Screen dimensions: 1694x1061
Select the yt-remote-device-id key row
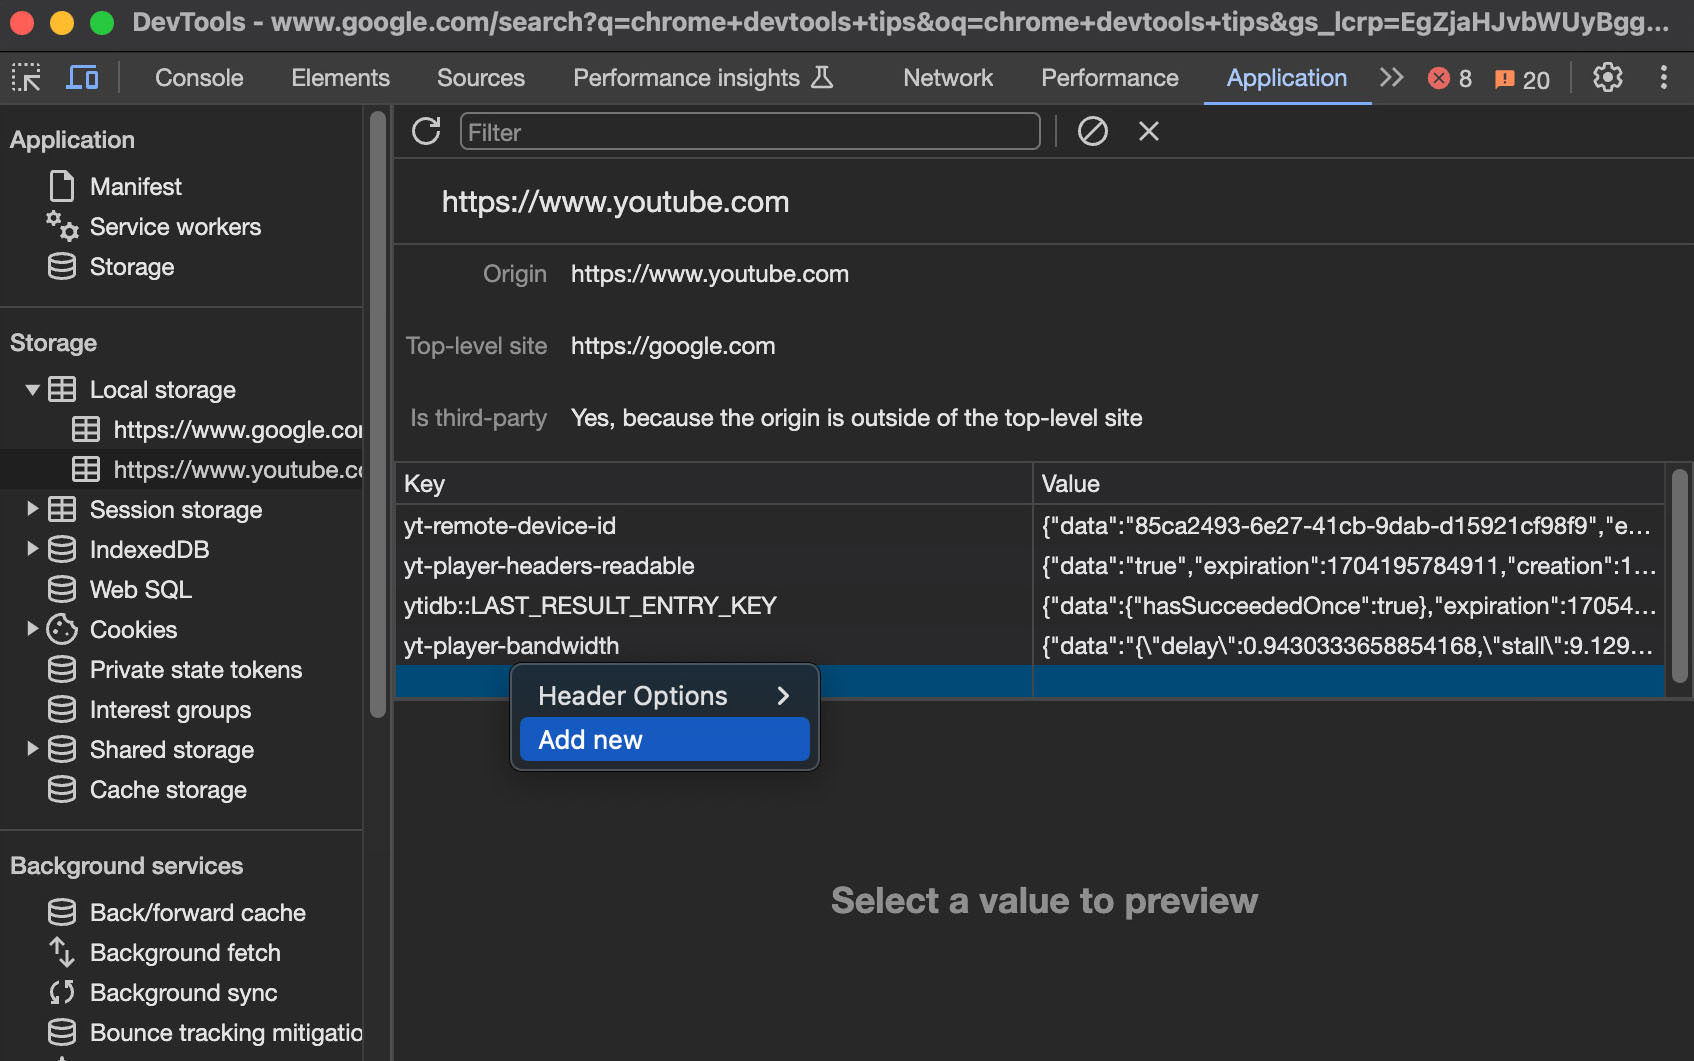713,526
